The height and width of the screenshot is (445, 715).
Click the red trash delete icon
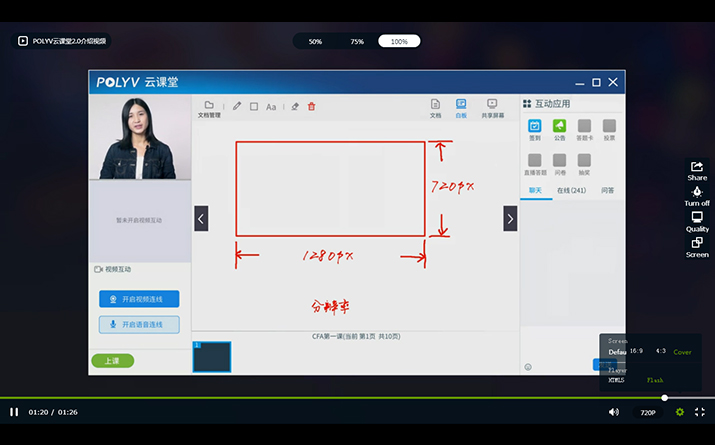tap(311, 106)
